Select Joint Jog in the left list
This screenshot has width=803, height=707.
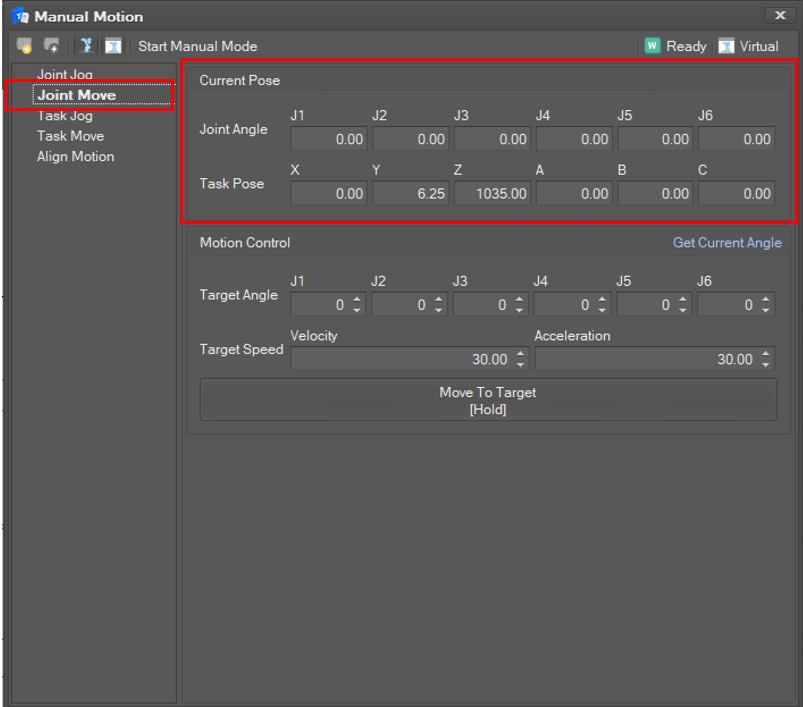[x=65, y=75]
